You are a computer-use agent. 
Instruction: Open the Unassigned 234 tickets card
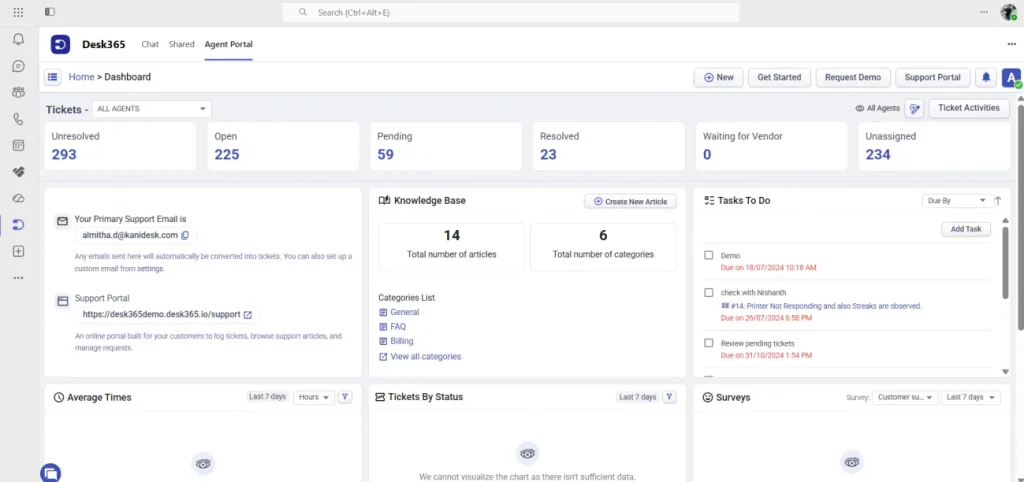935,146
